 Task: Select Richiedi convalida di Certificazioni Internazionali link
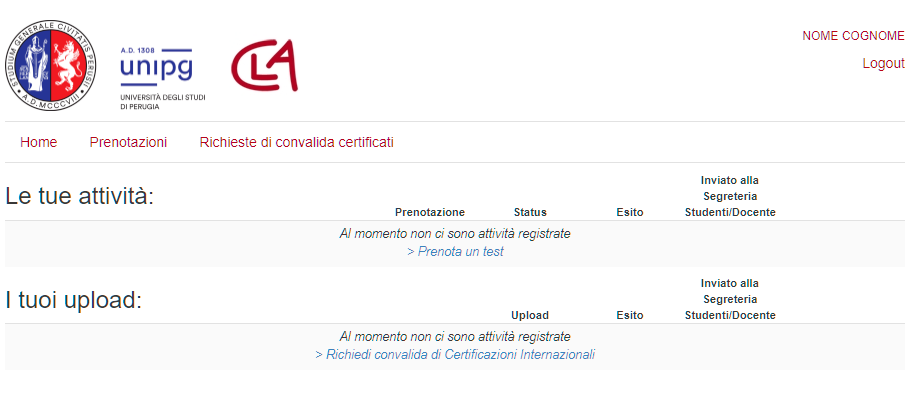coord(455,354)
